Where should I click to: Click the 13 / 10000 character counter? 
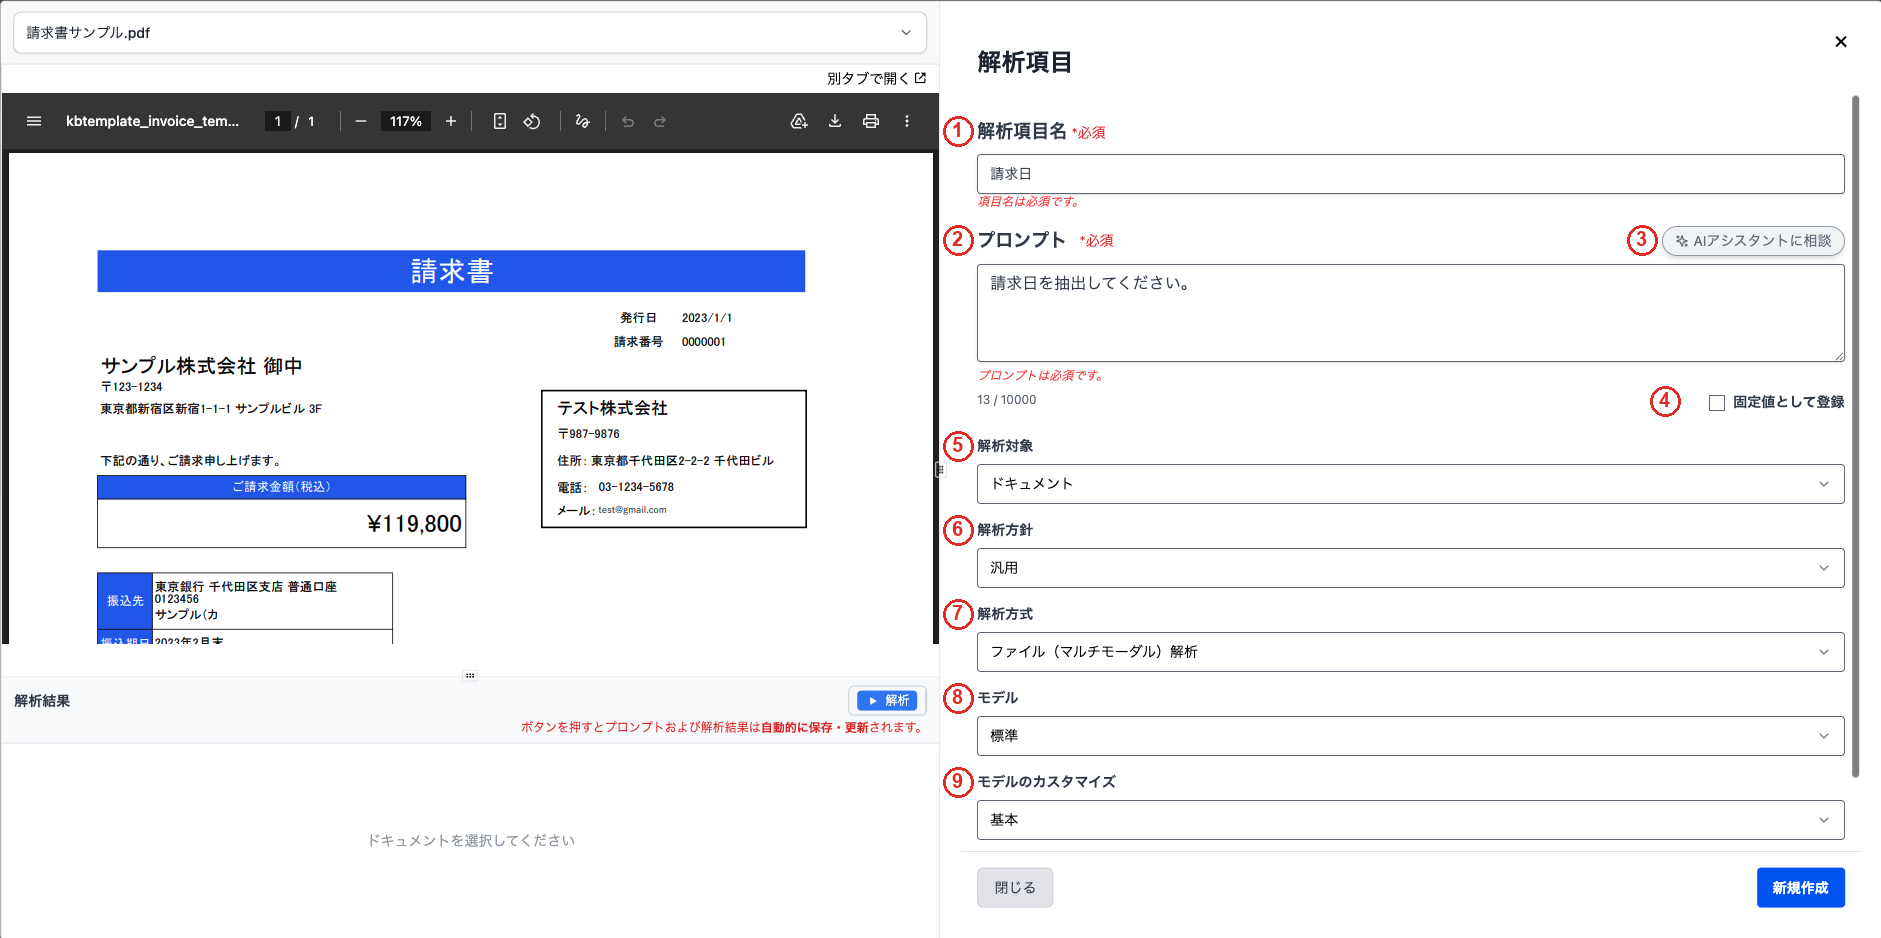tap(1006, 400)
